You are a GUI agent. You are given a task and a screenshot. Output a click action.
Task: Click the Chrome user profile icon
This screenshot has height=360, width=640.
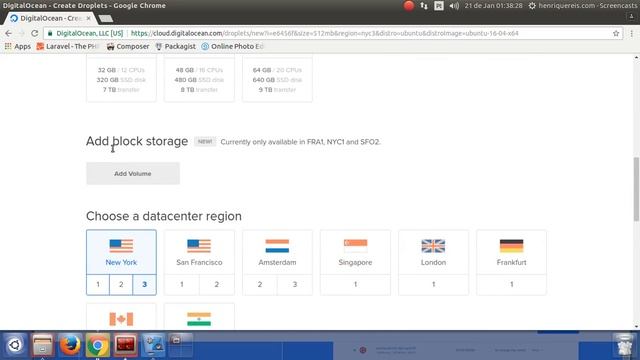[x=631, y=17]
